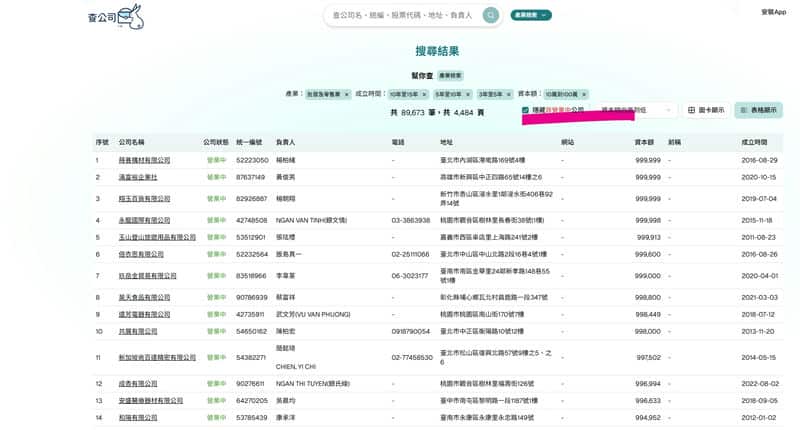Click the 地址 column header
800x430 pixels.
click(446, 142)
